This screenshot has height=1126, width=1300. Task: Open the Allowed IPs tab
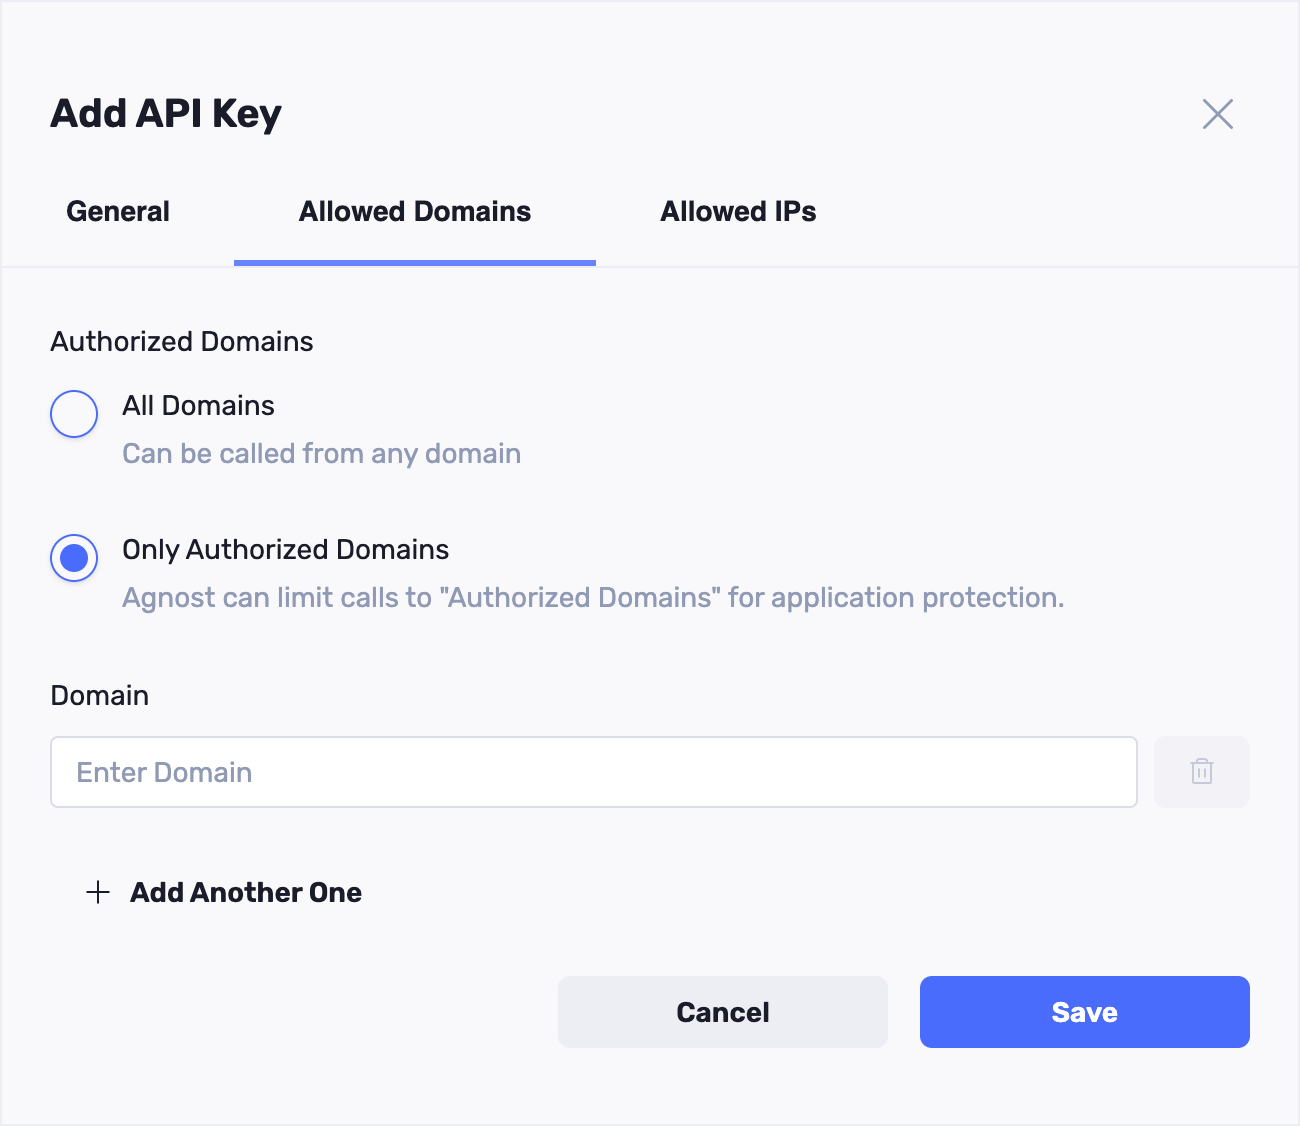pyautogui.click(x=738, y=212)
